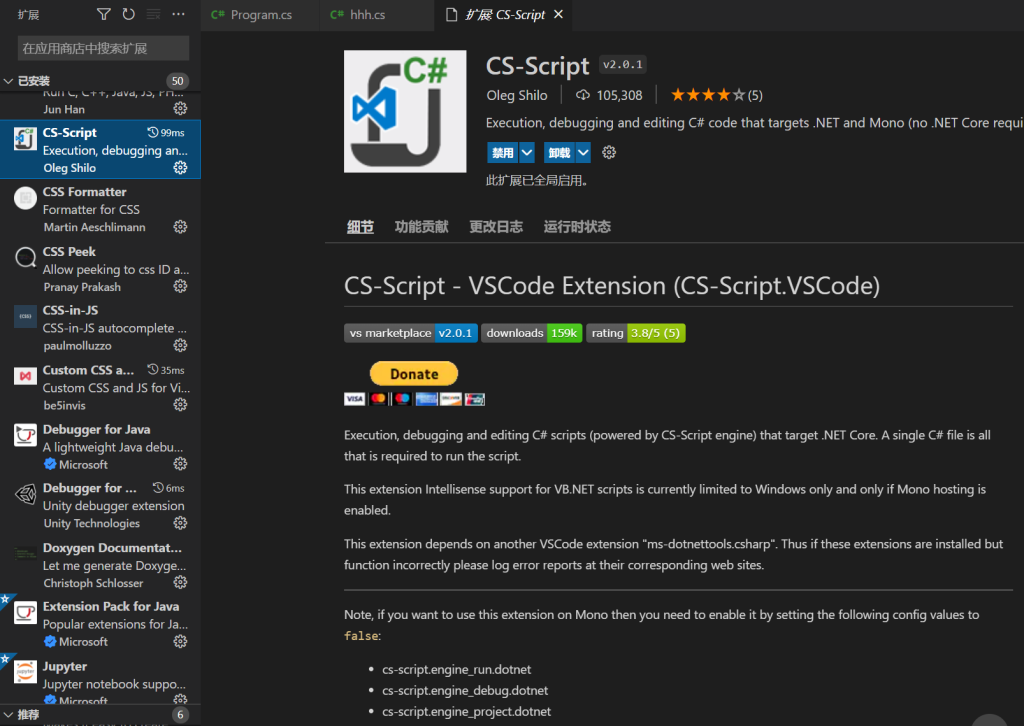
Task: Click the cs-script.engine_debug.dotnet list item
Action: 465,690
